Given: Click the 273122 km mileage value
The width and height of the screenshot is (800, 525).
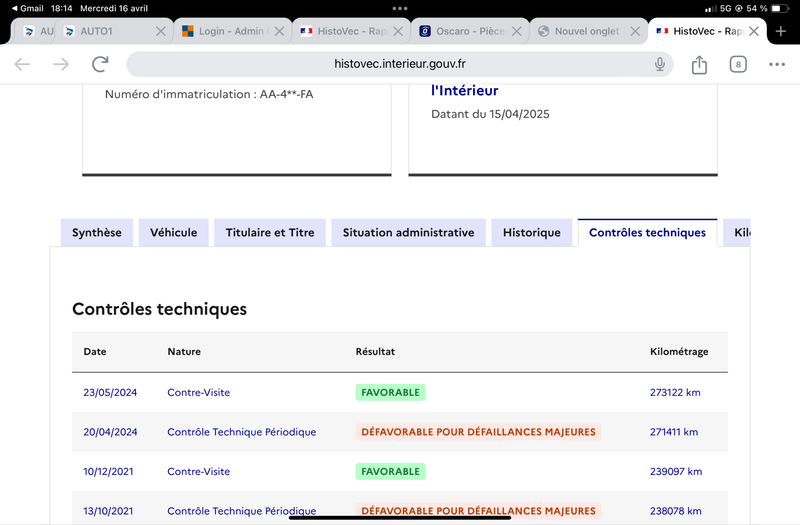Looking at the screenshot, I should [675, 392].
